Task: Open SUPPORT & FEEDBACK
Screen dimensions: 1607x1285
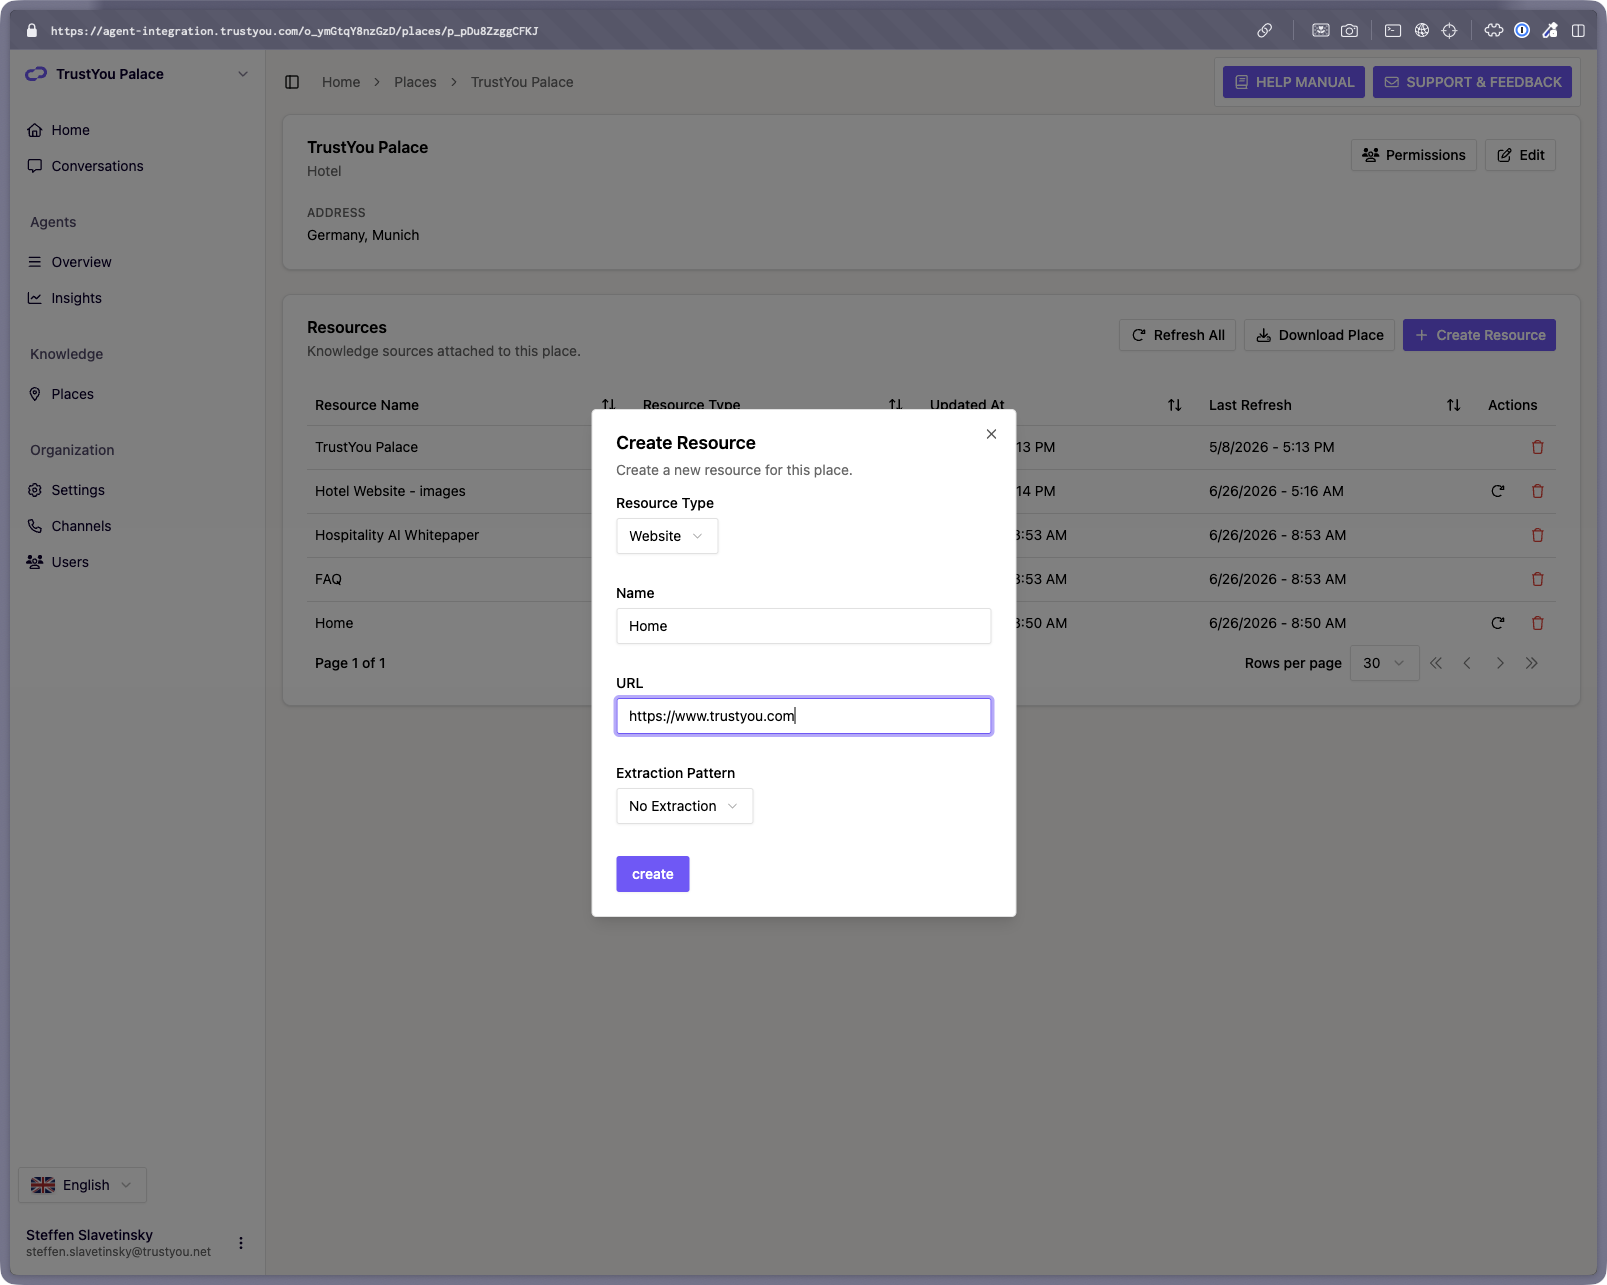Action: pos(1472,82)
